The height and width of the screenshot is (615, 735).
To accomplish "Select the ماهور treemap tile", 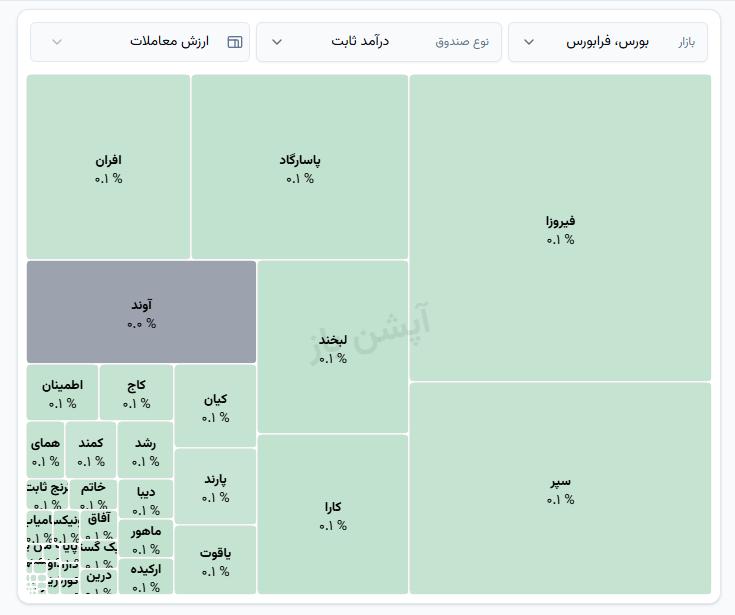I will pos(146,538).
